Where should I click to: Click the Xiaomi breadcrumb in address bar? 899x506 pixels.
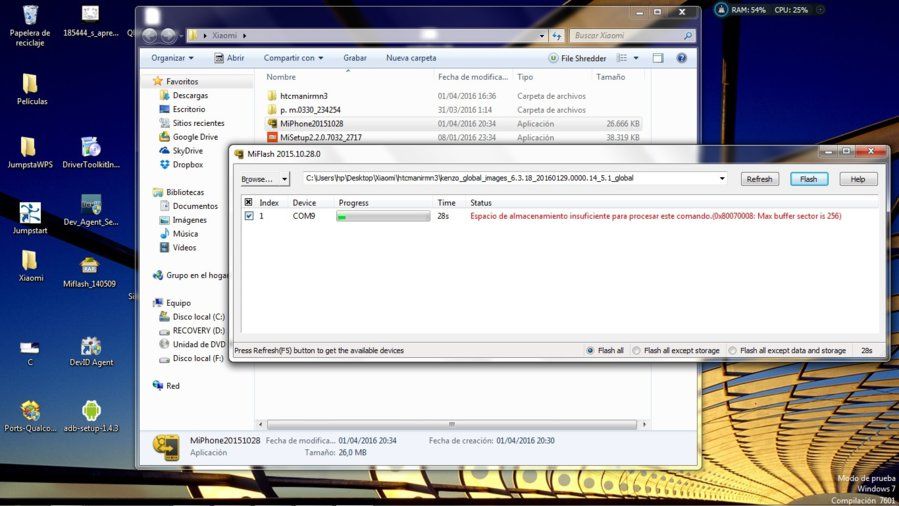tap(224, 36)
